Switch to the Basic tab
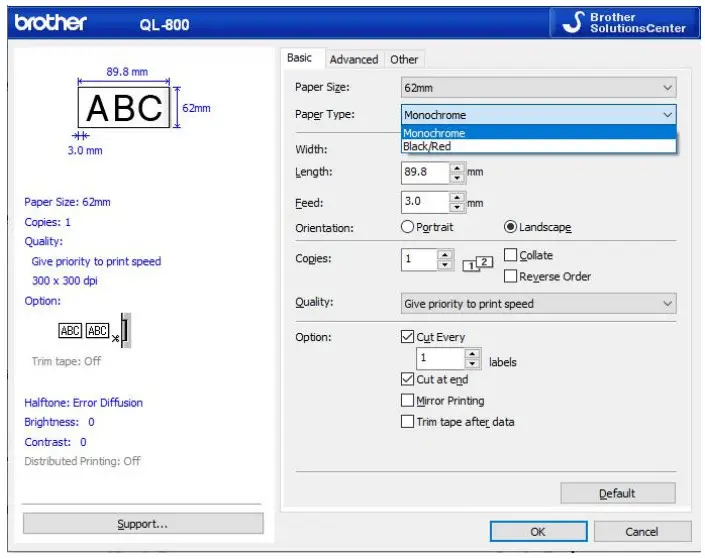The width and height of the screenshot is (705, 559). click(299, 58)
